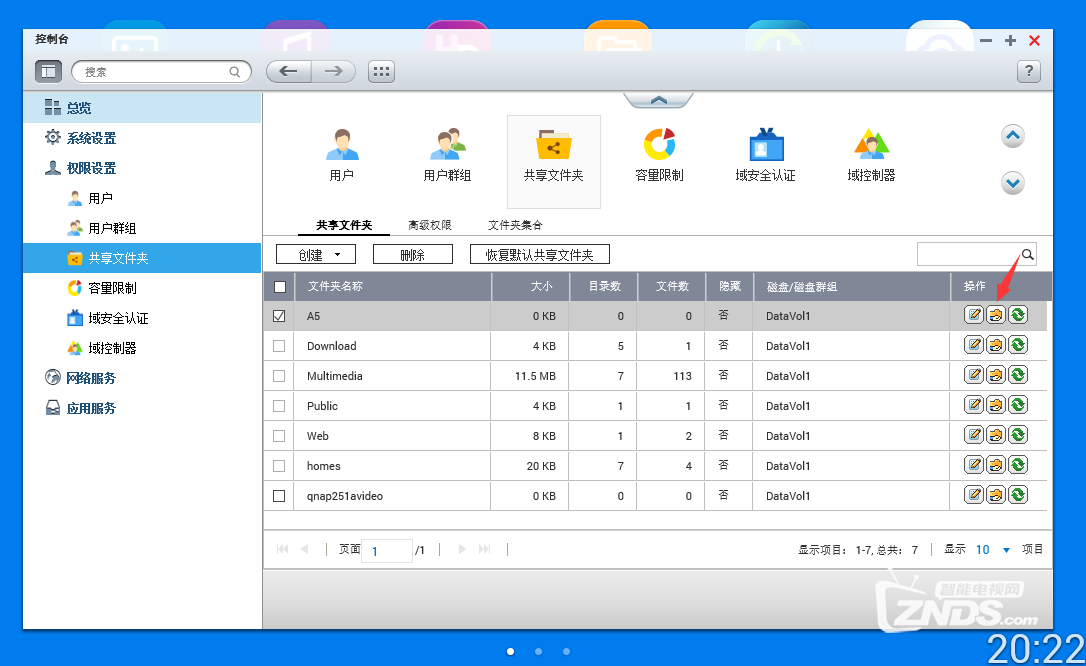Open access permissions for Download folder
The image size is (1086, 666).
tap(996, 345)
